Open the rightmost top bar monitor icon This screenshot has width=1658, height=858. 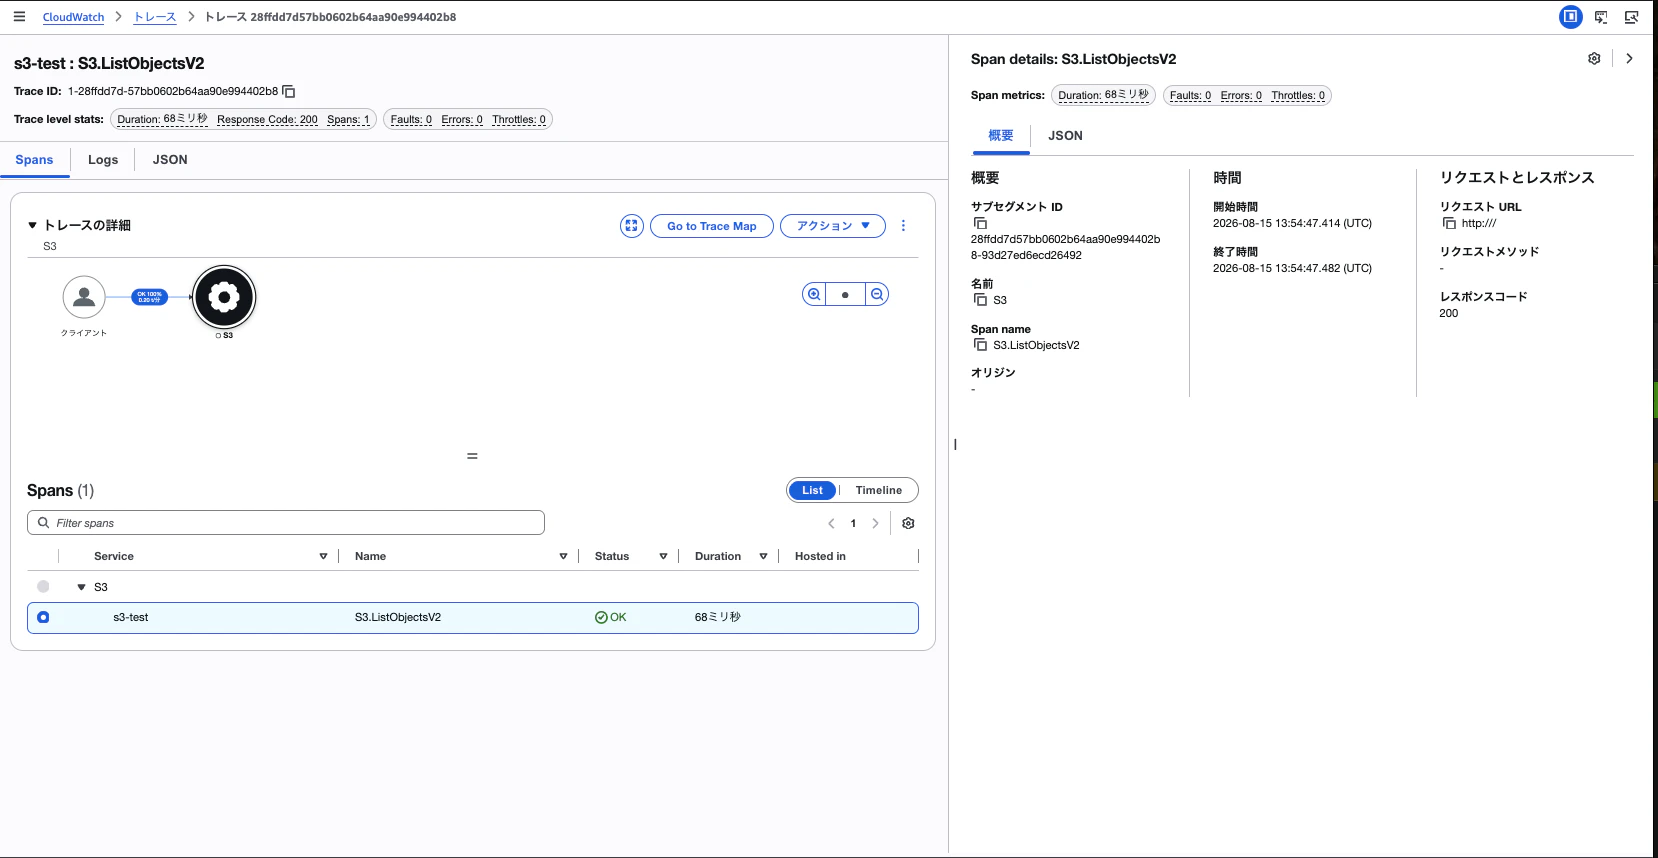coord(1631,17)
